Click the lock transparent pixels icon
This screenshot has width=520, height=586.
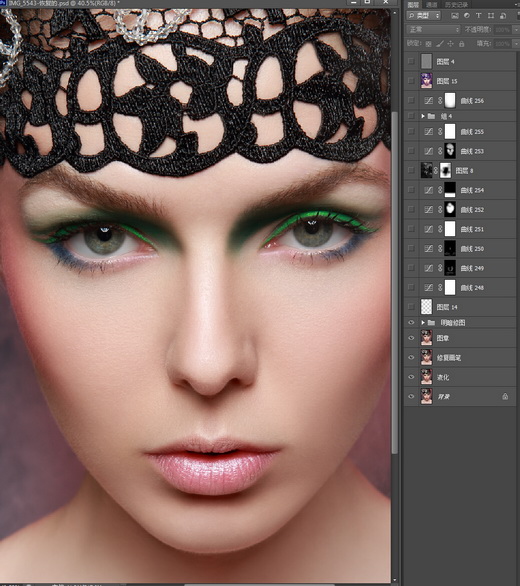click(x=428, y=44)
